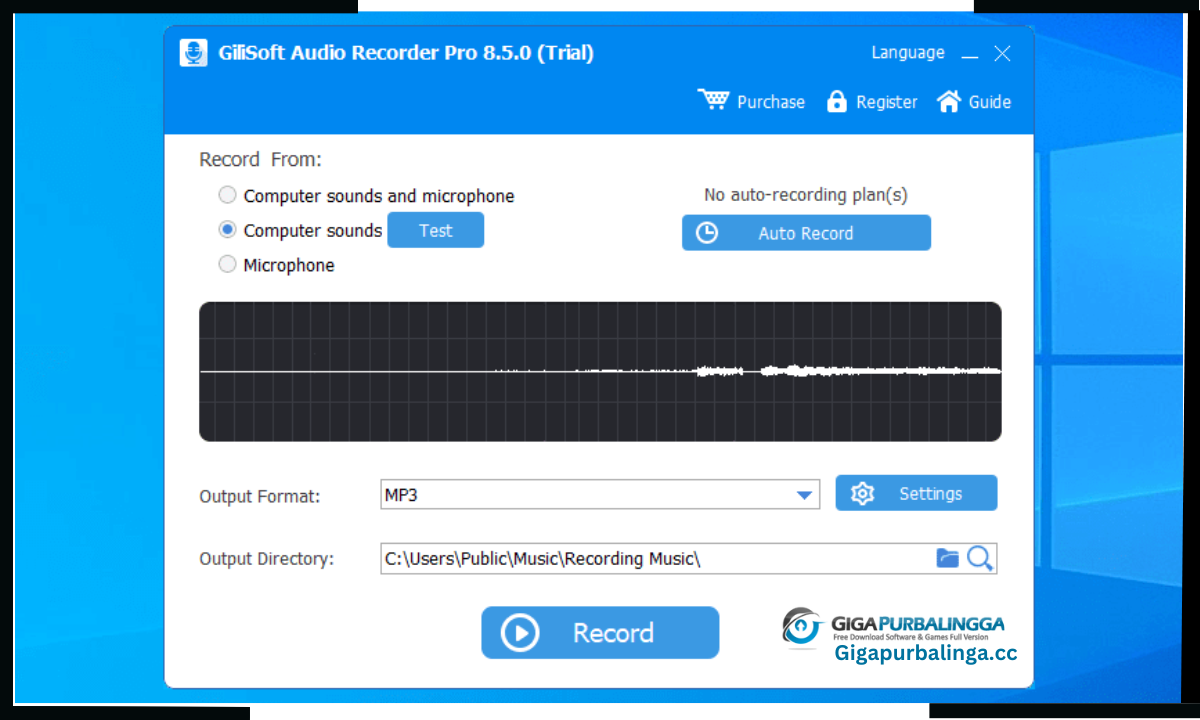Browse output directory with folder icon
The image size is (1200, 720).
947,558
